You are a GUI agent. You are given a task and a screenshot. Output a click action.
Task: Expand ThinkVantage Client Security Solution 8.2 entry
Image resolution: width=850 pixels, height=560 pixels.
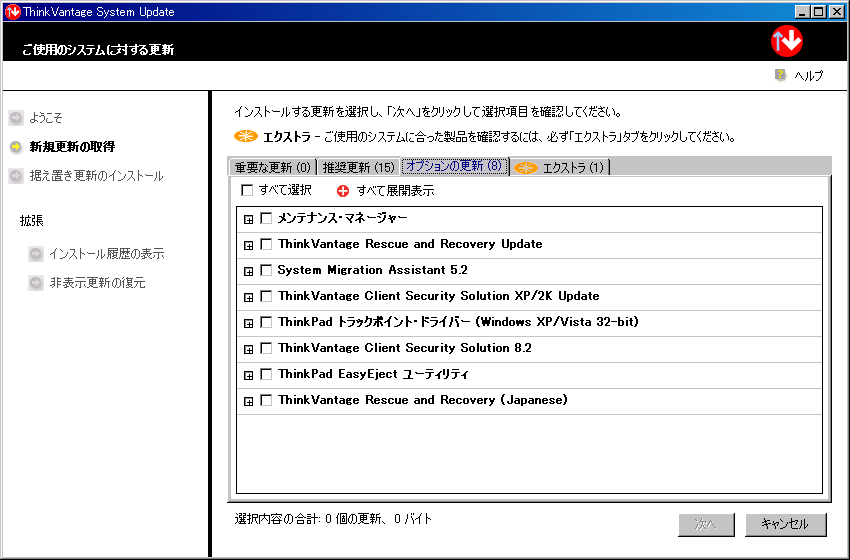point(248,350)
